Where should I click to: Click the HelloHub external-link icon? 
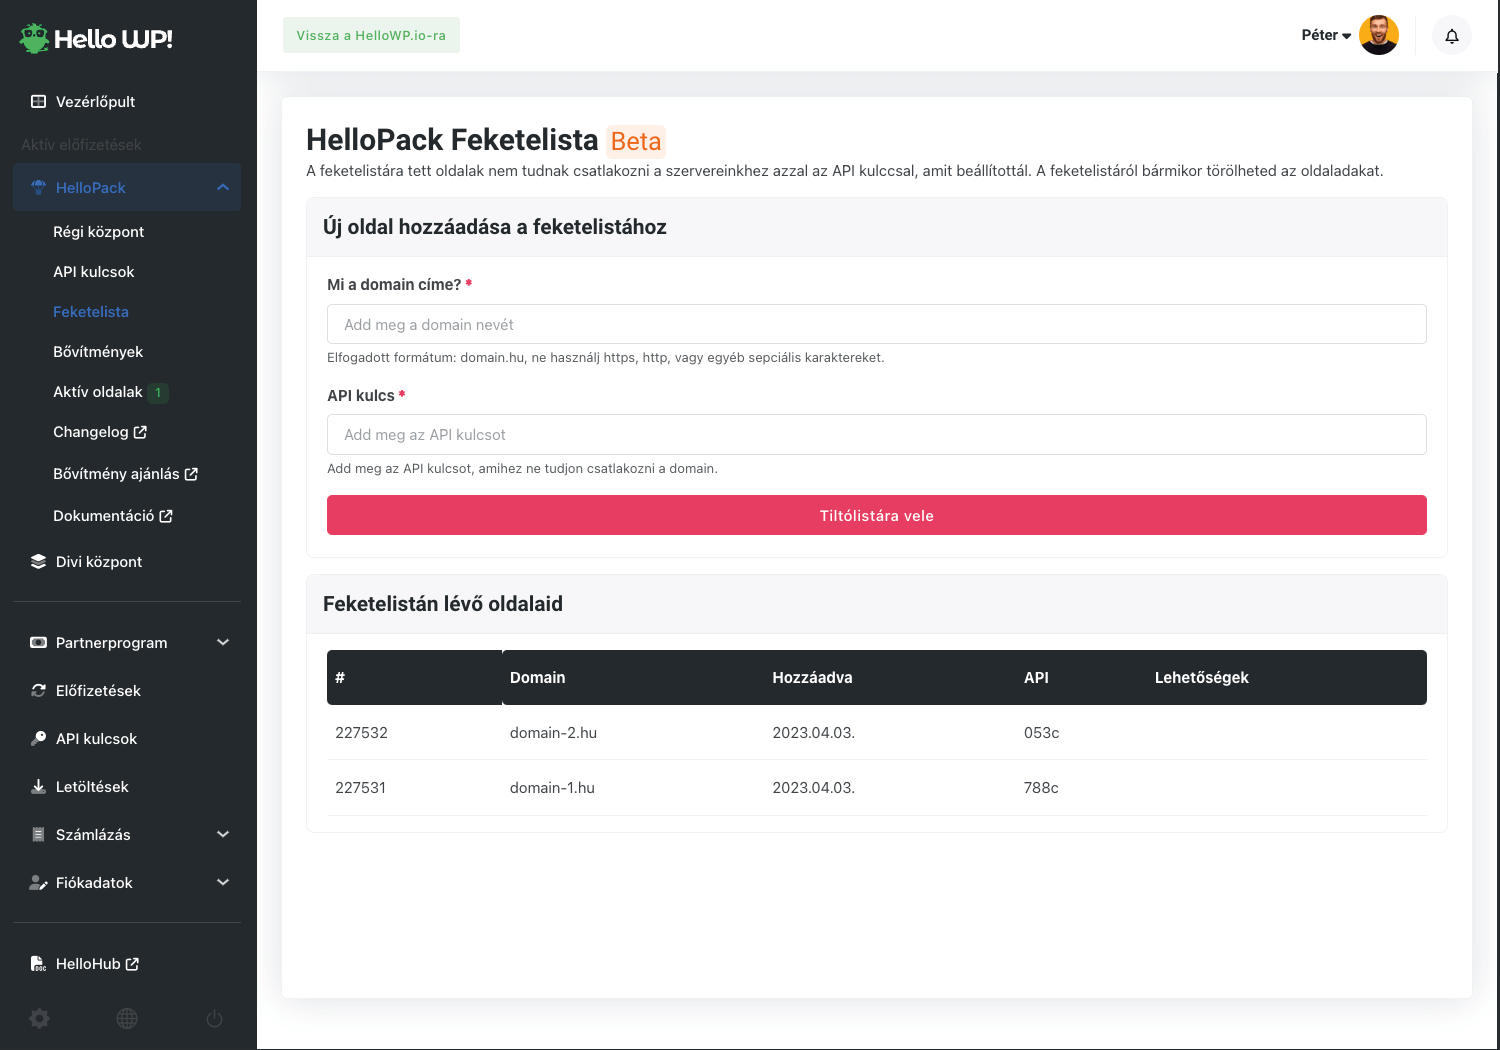point(132,964)
